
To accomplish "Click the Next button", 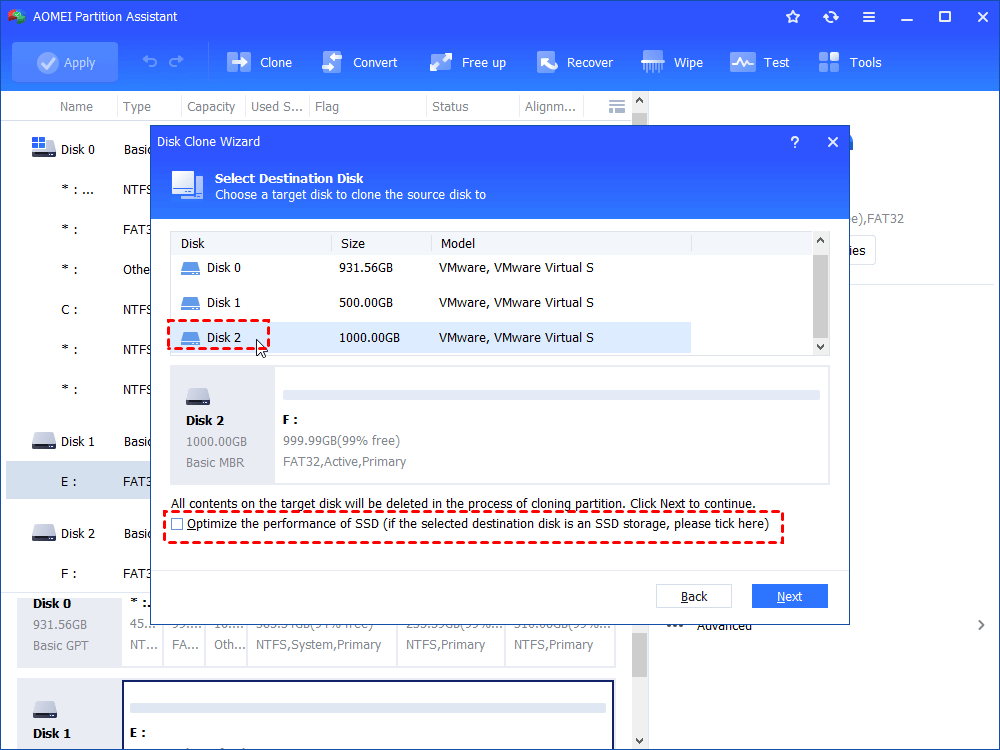I will tap(790, 596).
